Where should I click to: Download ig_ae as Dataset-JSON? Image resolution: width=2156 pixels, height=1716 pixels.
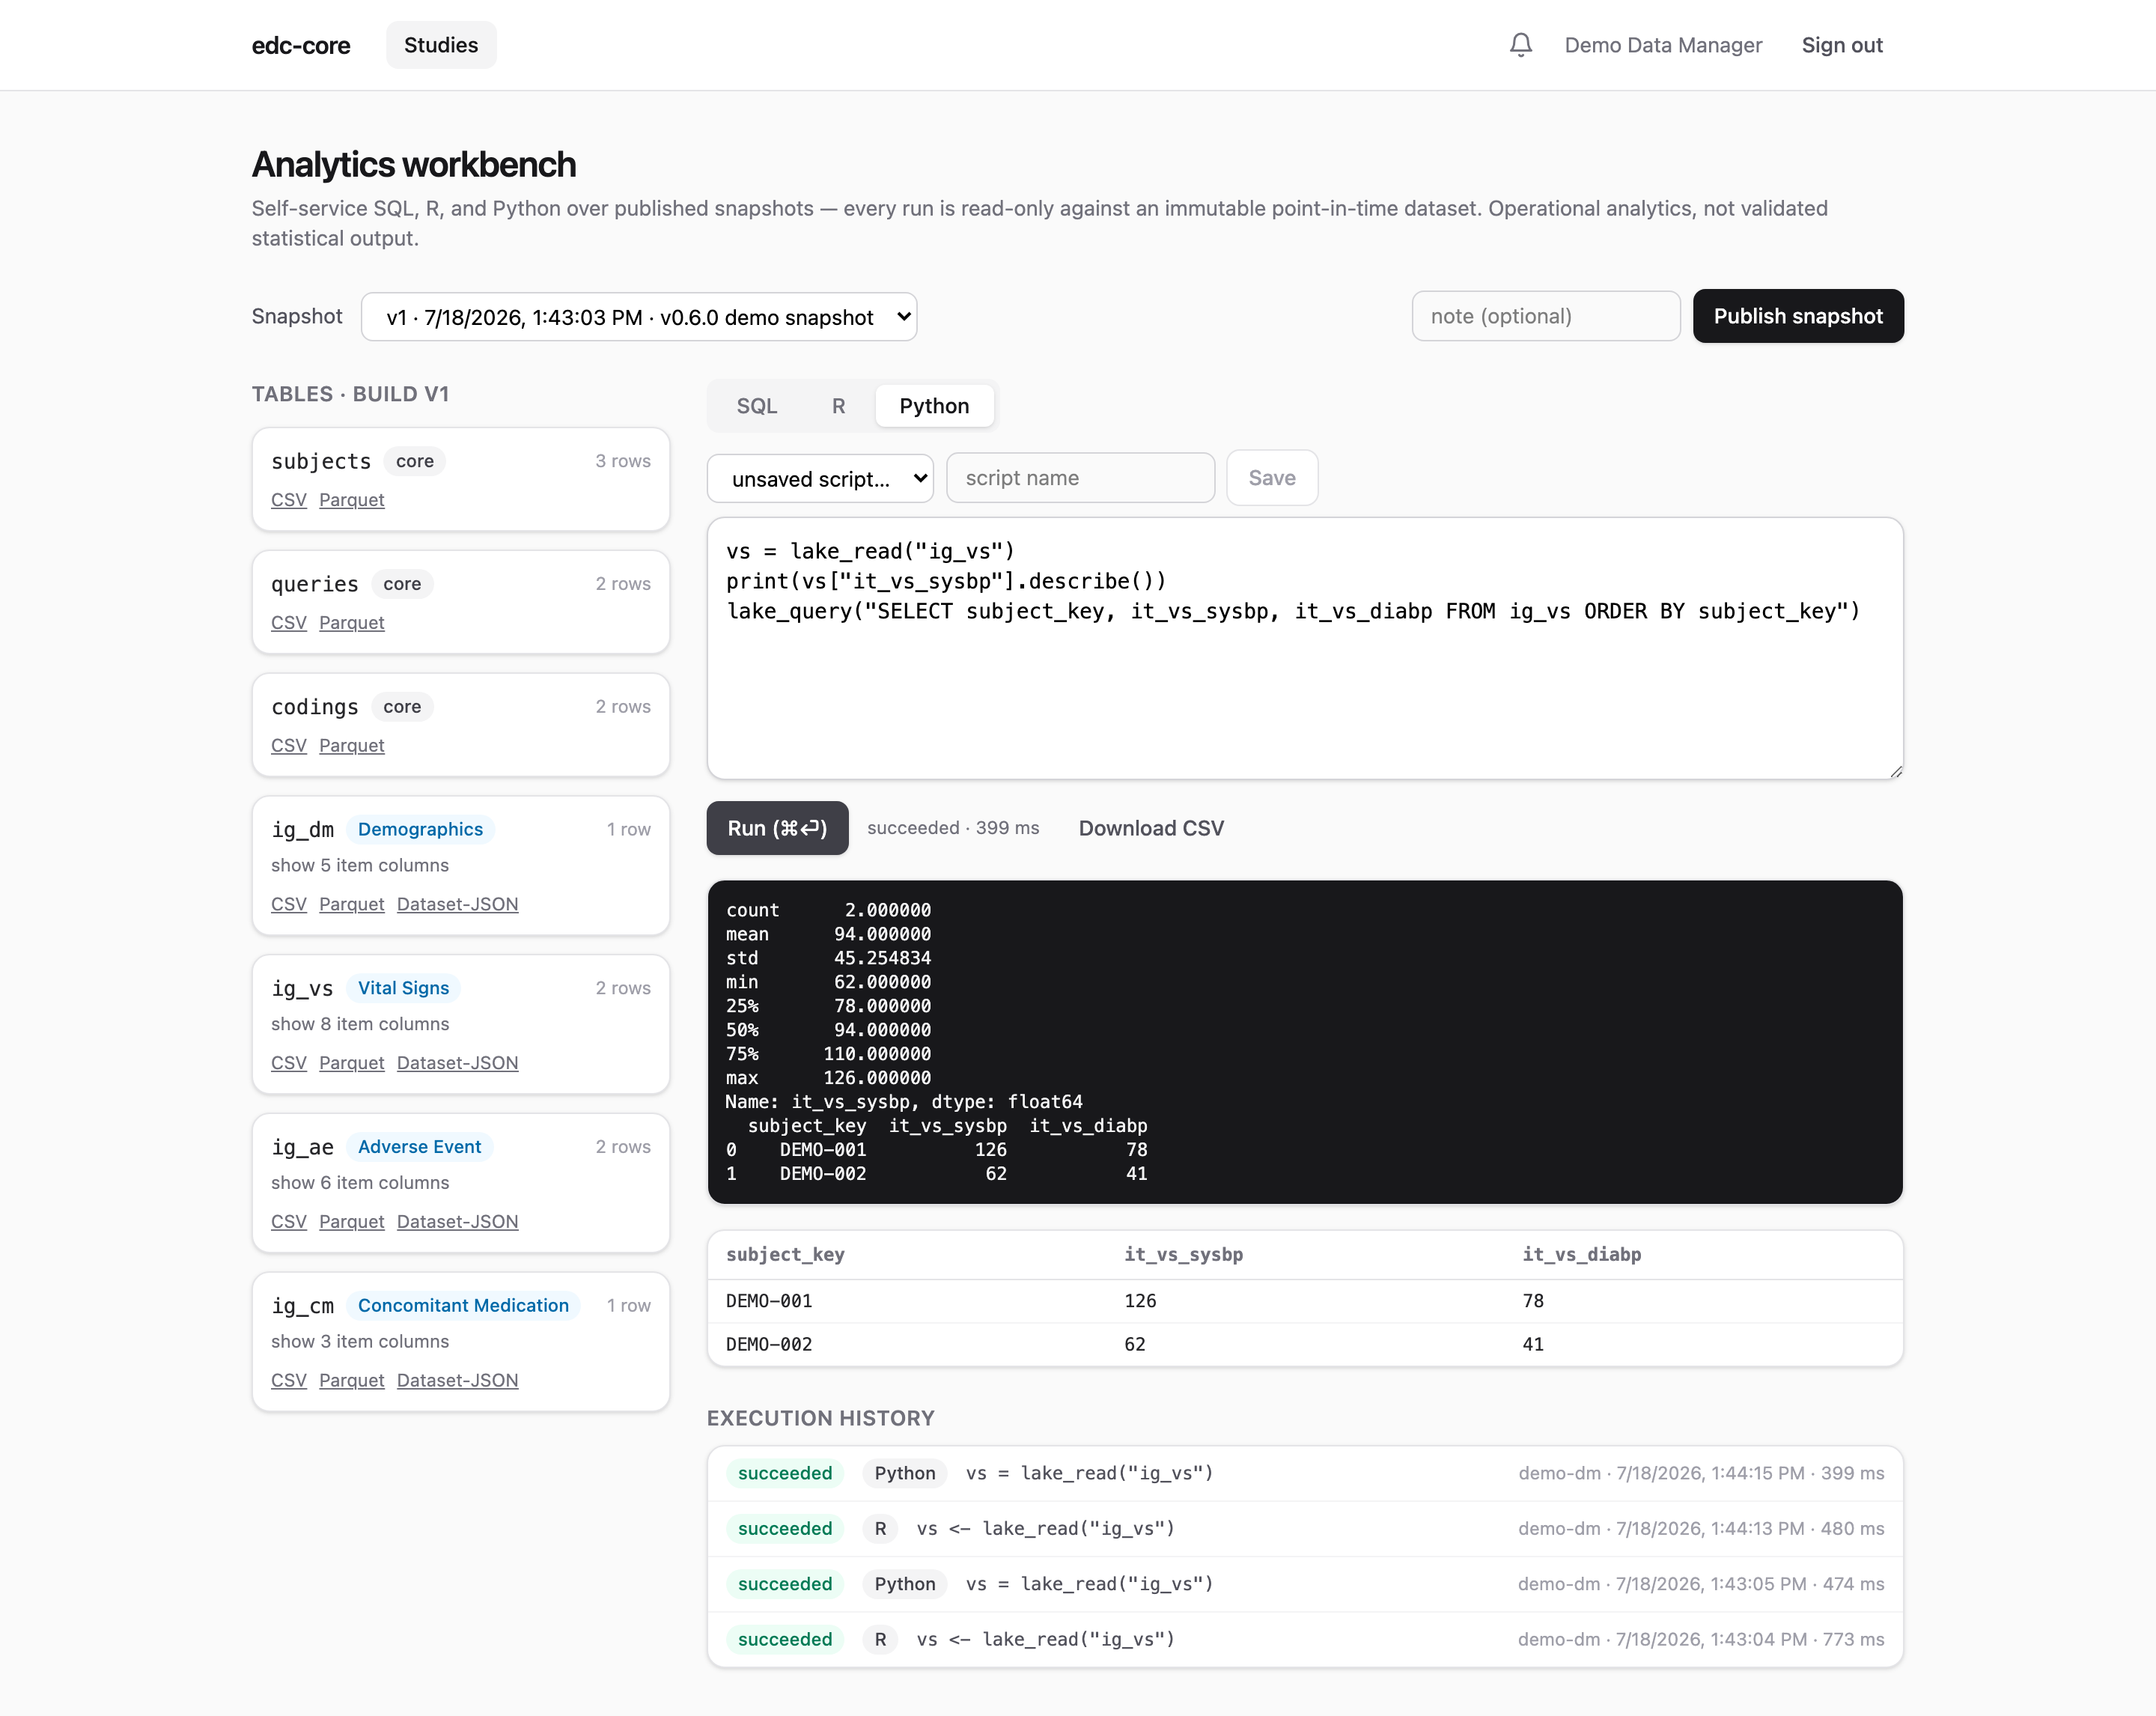point(457,1222)
